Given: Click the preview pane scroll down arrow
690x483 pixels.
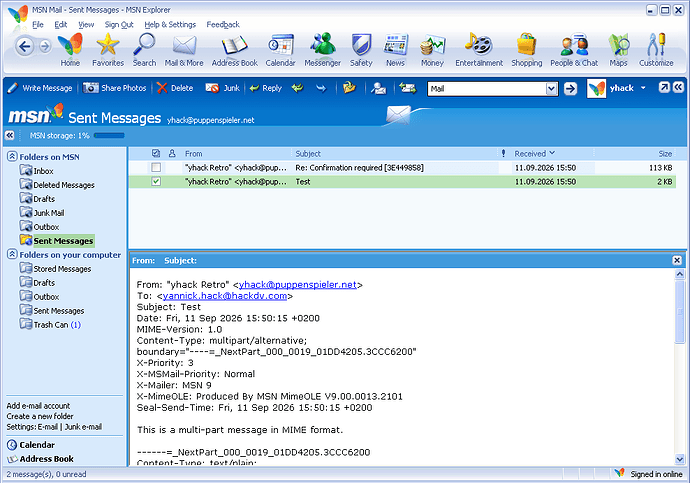Looking at the screenshot, I should tap(679, 460).
